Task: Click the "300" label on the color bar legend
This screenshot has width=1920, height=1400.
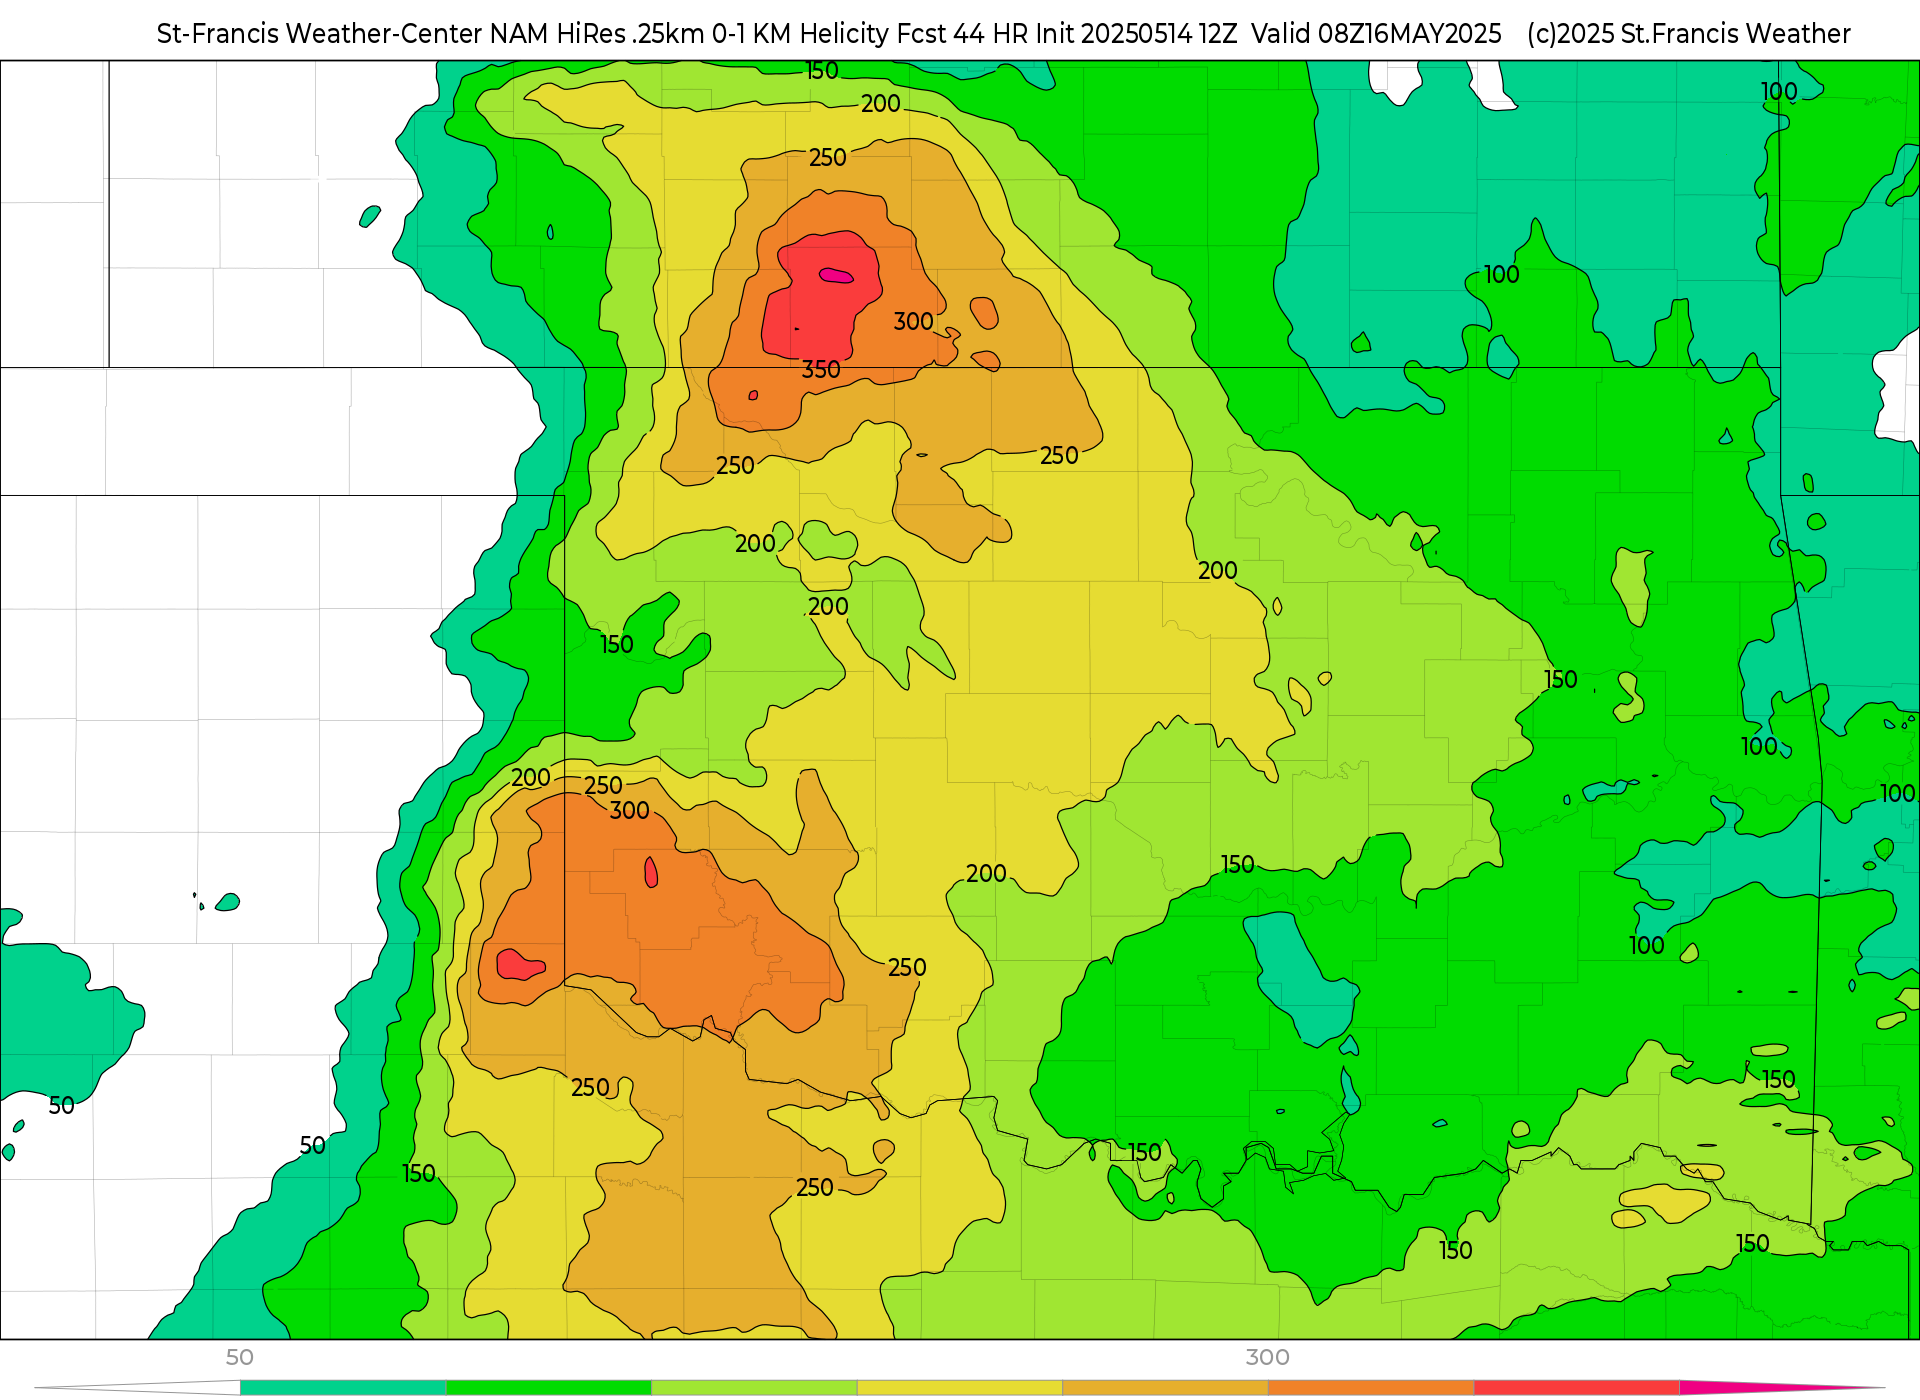Action: [1267, 1357]
